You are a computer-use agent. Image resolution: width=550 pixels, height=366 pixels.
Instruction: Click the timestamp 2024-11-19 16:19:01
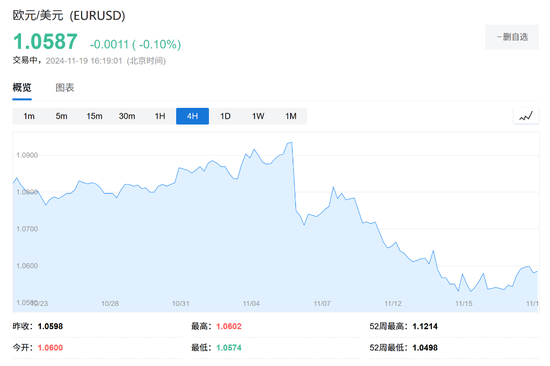(x=84, y=61)
